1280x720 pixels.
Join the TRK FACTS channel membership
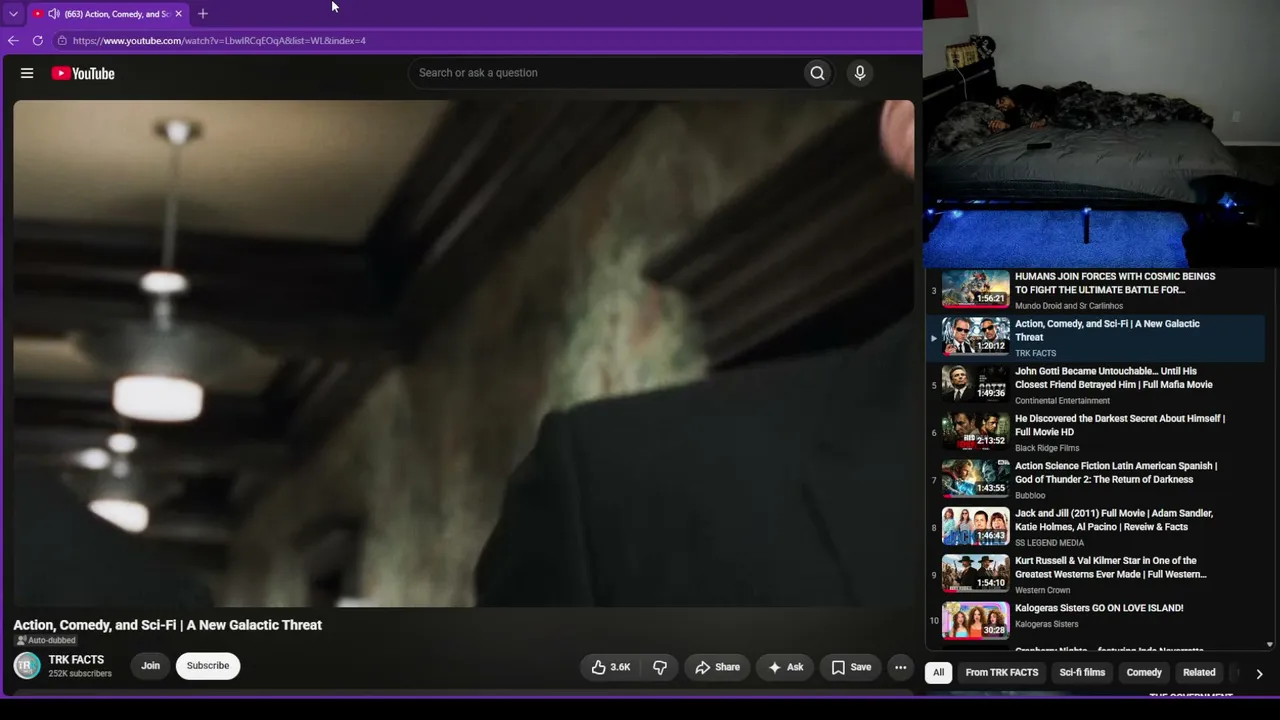click(x=150, y=666)
